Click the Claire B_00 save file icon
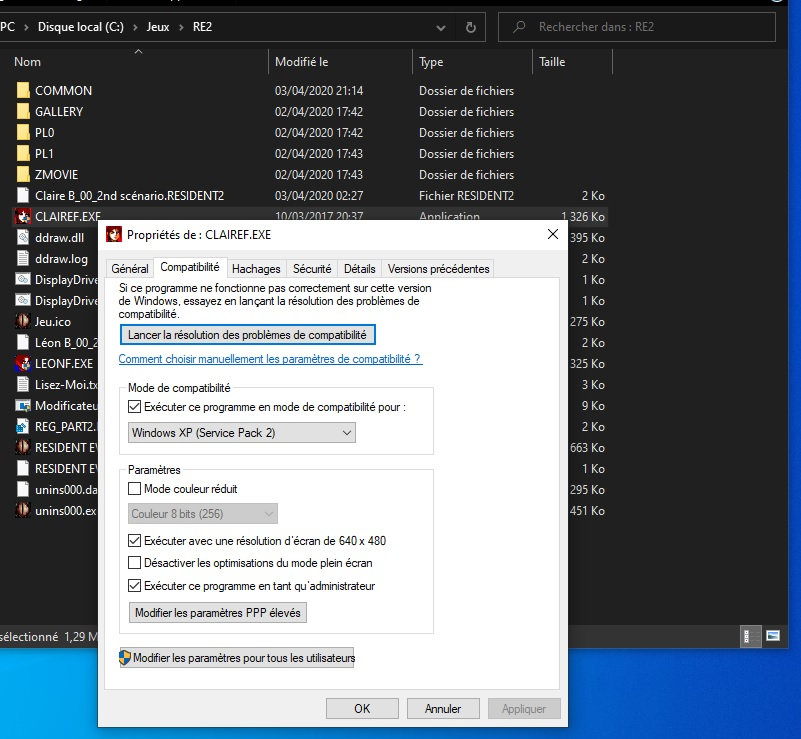This screenshot has width=801, height=739. [x=23, y=195]
